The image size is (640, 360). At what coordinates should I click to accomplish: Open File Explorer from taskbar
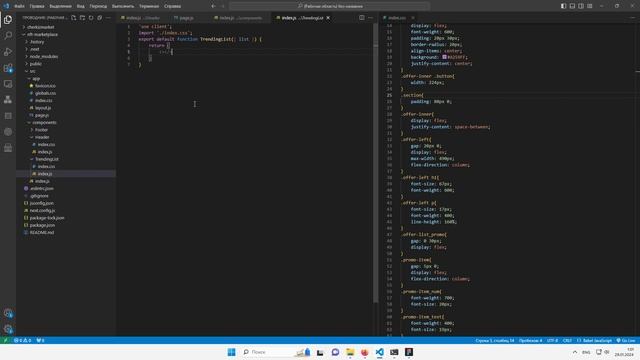click(x=350, y=352)
